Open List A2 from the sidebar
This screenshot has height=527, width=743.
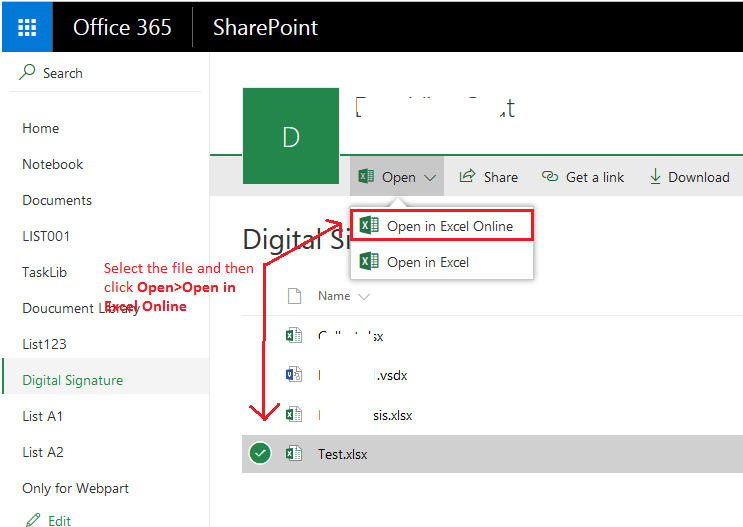click(x=43, y=452)
